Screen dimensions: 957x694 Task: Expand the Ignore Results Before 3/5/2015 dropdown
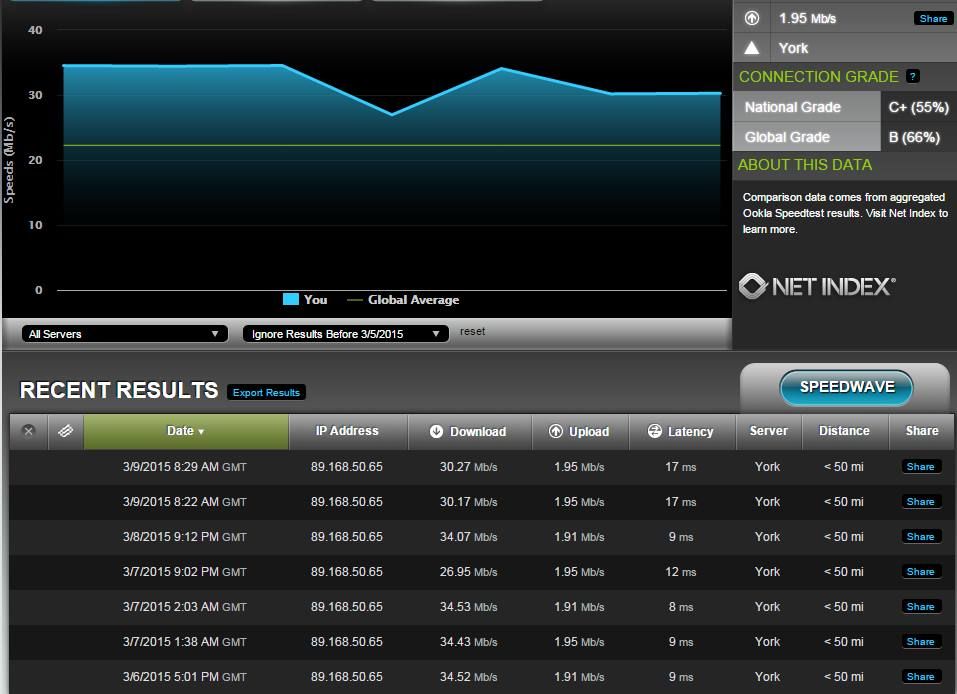click(345, 334)
